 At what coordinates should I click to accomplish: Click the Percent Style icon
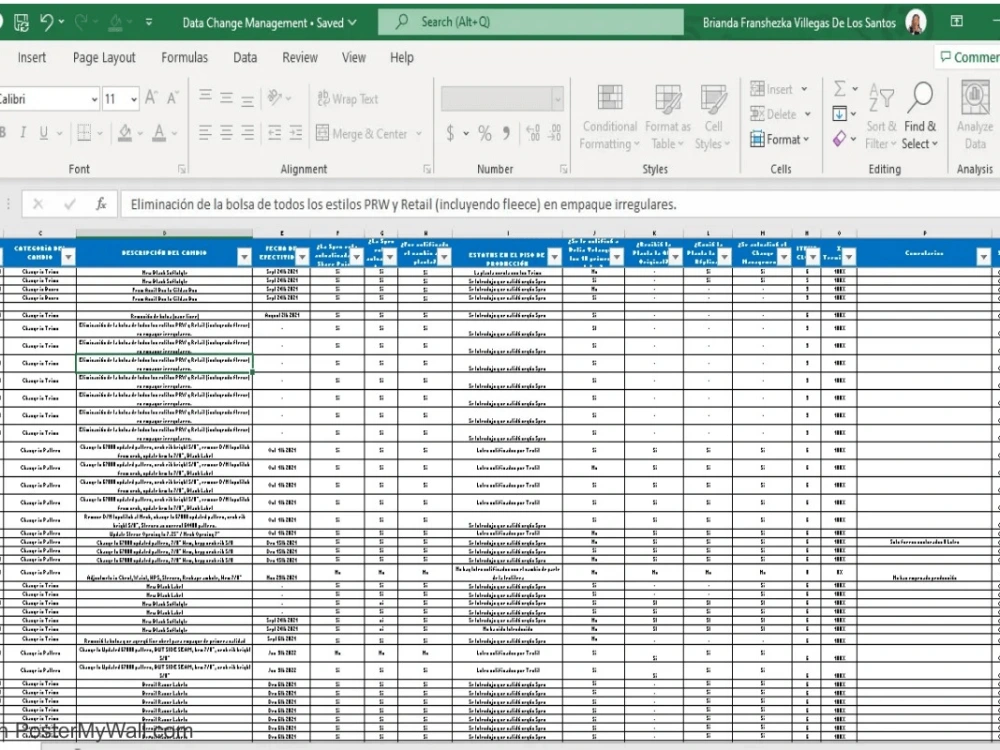click(485, 133)
